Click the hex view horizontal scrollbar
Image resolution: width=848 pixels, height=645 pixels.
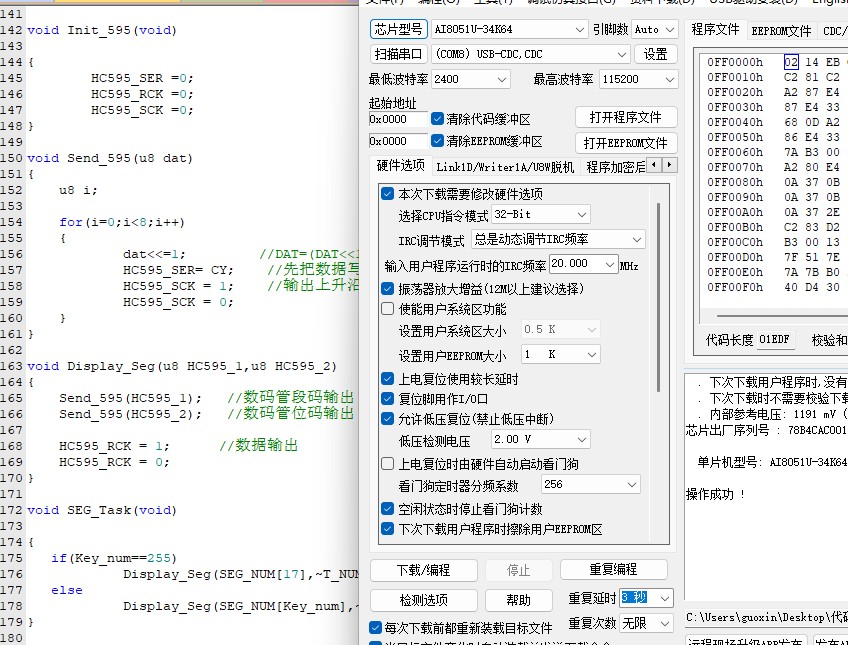[x=781, y=316]
